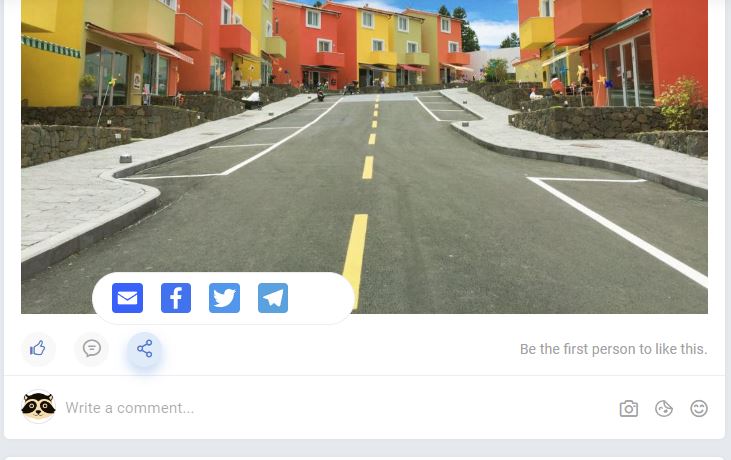Image resolution: width=731 pixels, height=460 pixels.
Task: Click the yellow center road line in the photo
Action: pos(355,261)
